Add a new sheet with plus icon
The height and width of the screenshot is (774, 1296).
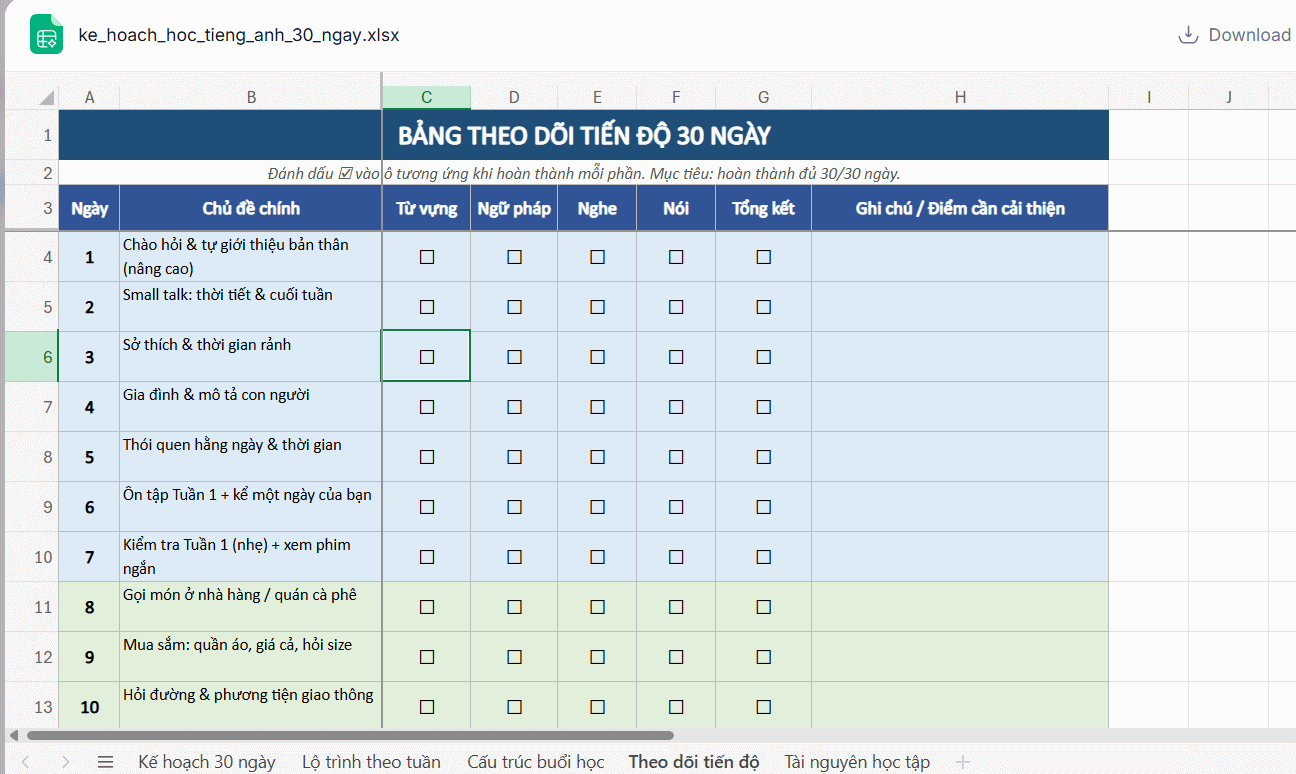tap(963, 762)
